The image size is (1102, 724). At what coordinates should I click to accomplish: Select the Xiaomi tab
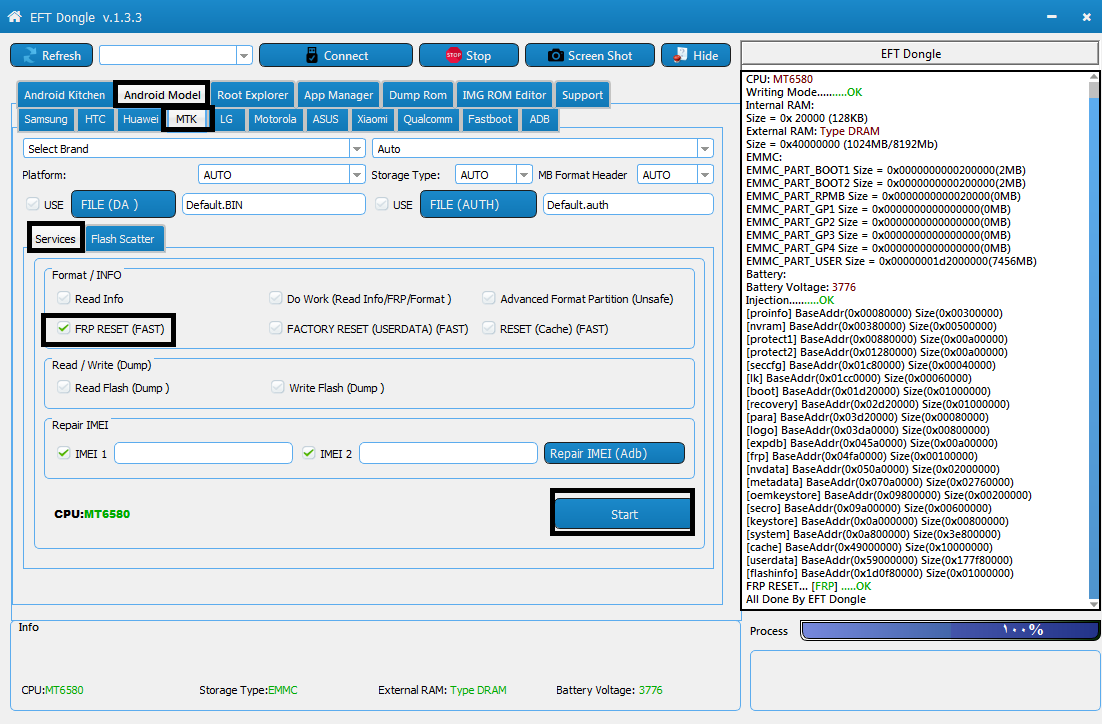pyautogui.click(x=372, y=119)
